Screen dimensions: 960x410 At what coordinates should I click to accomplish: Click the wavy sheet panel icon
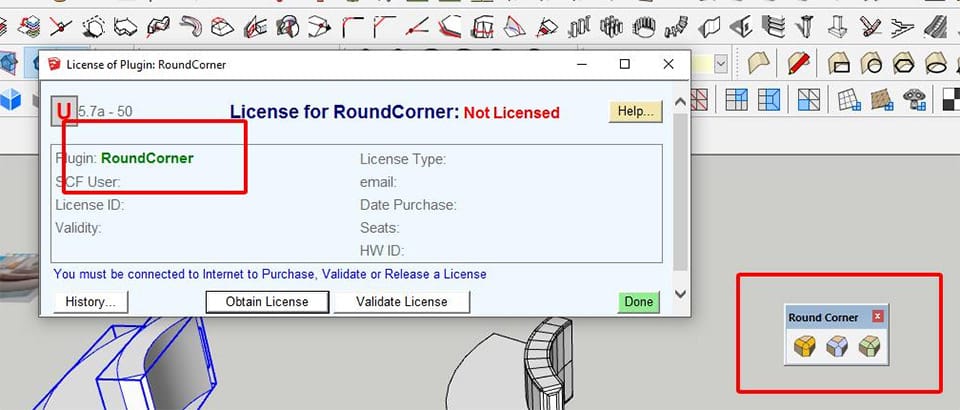pos(709,27)
